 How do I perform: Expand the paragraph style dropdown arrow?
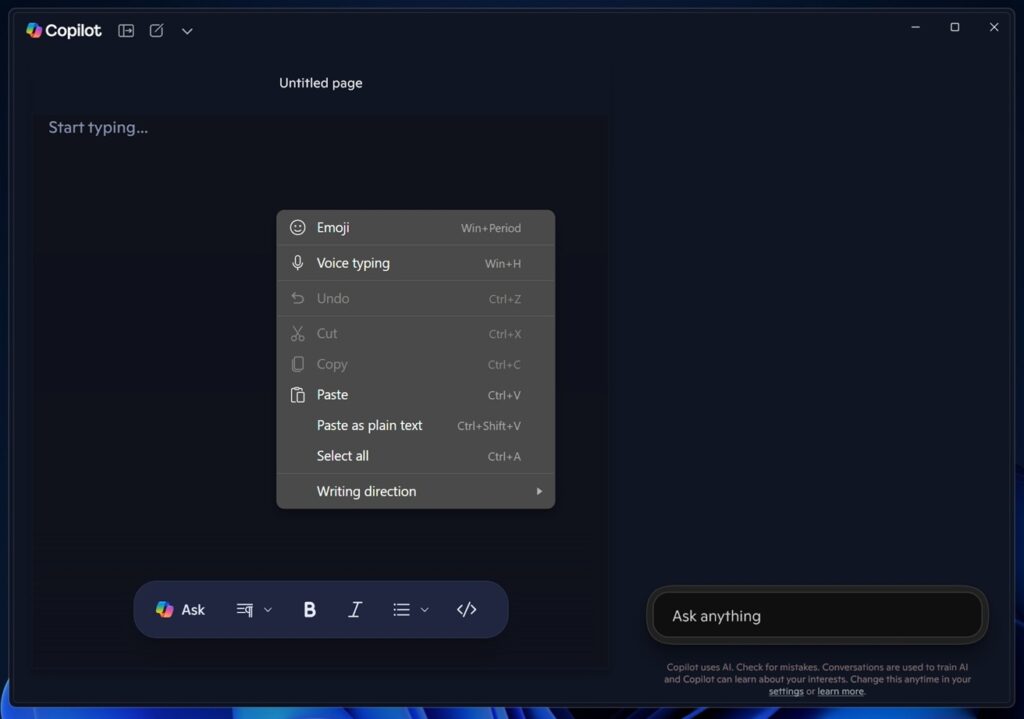(268, 610)
